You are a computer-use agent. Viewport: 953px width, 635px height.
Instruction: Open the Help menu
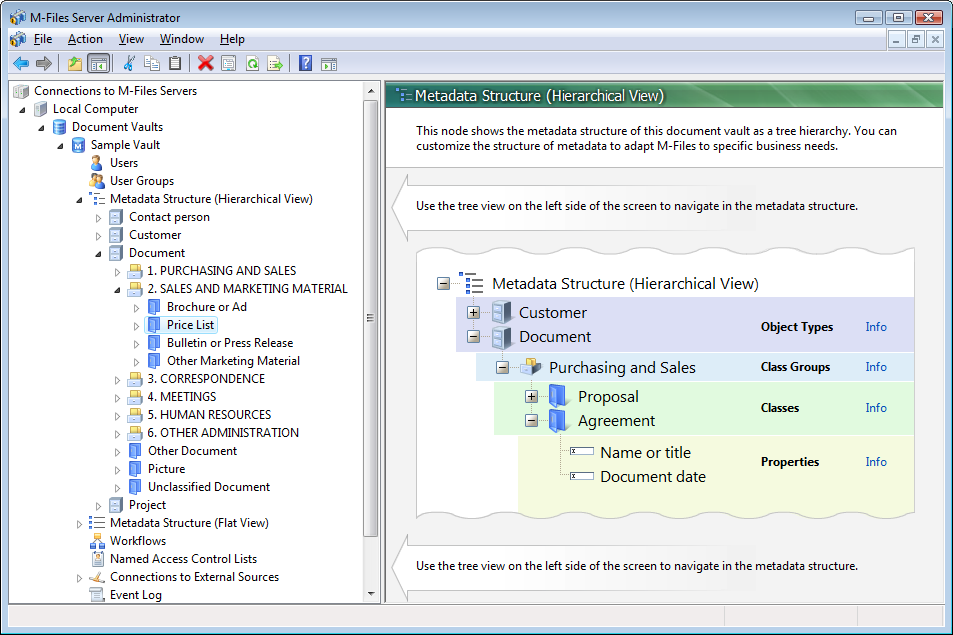point(232,39)
